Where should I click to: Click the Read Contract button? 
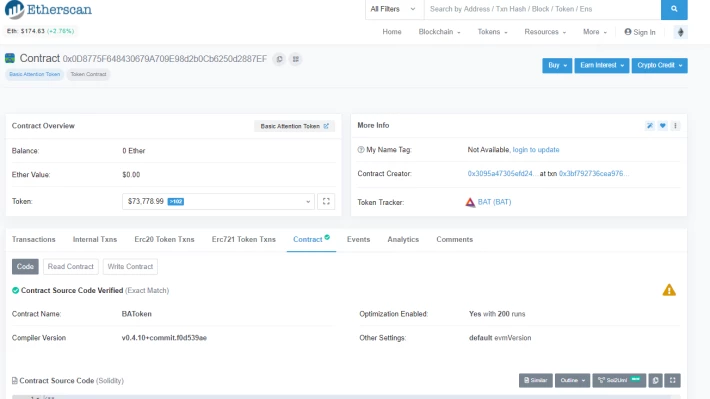71,267
